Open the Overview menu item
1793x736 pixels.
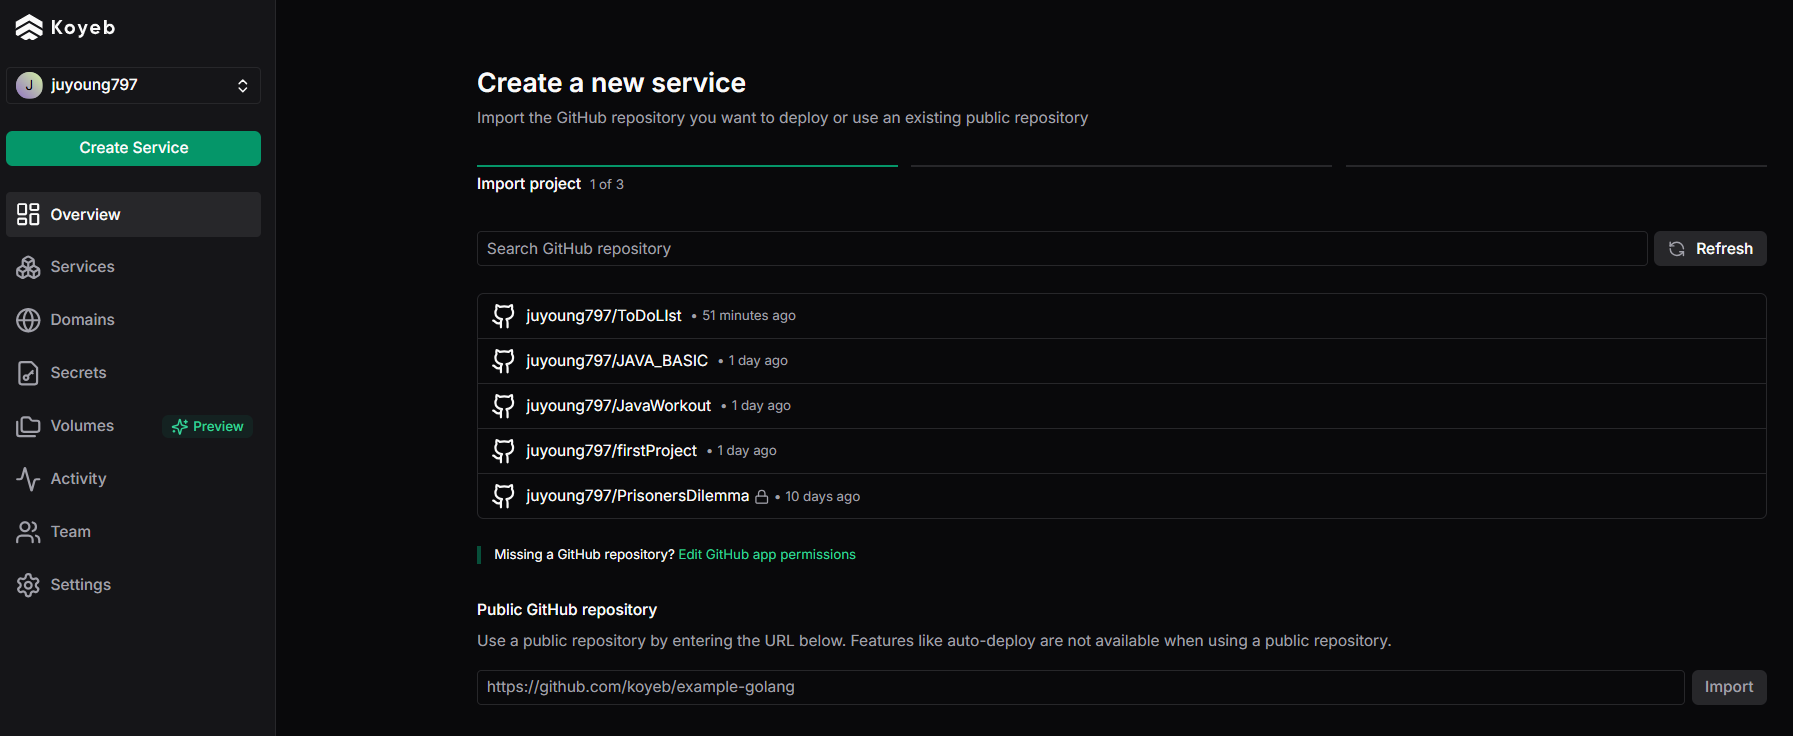coord(133,214)
